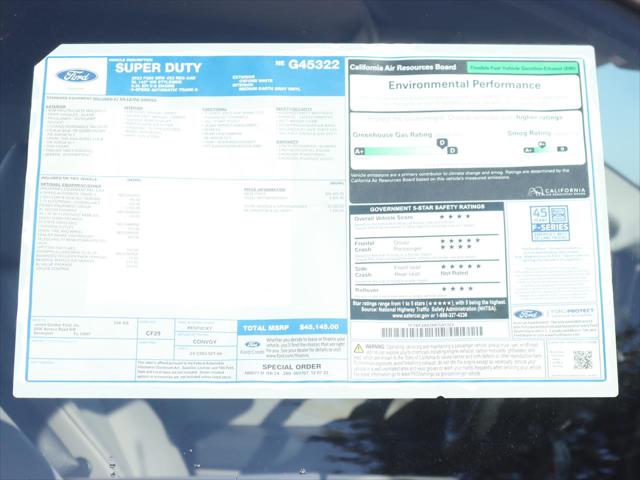
Task: Click the QR code
Action: pyautogui.click(x=582, y=360)
